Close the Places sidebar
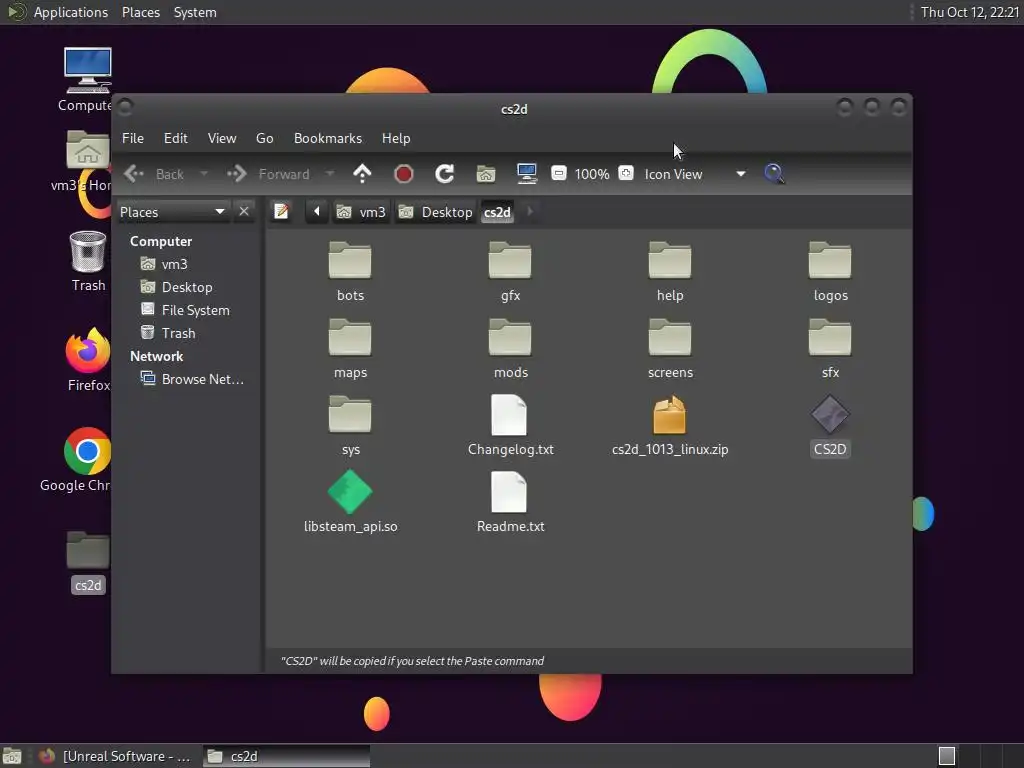Viewport: 1024px width, 768px height. pyautogui.click(x=244, y=212)
